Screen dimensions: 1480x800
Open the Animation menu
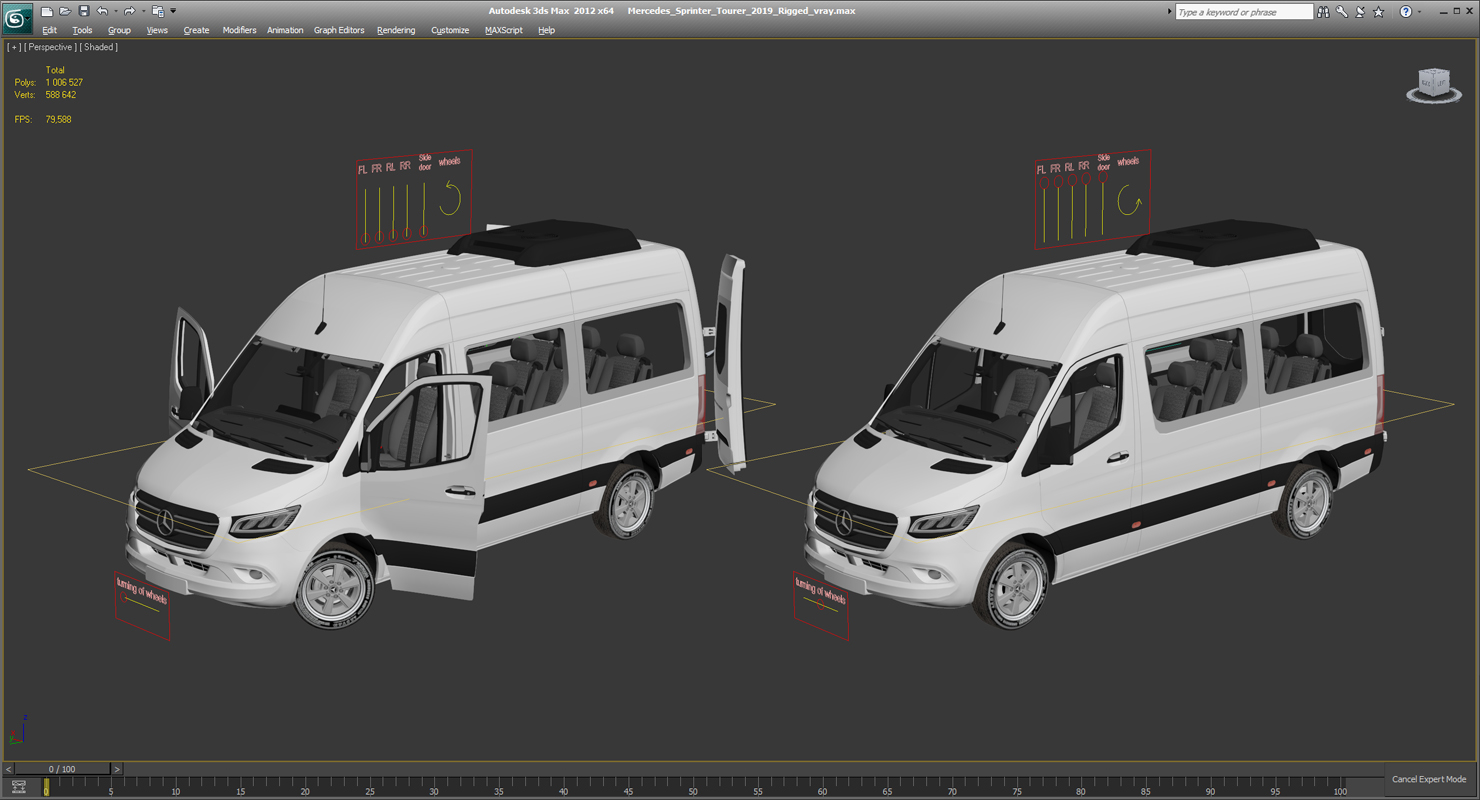[x=285, y=30]
